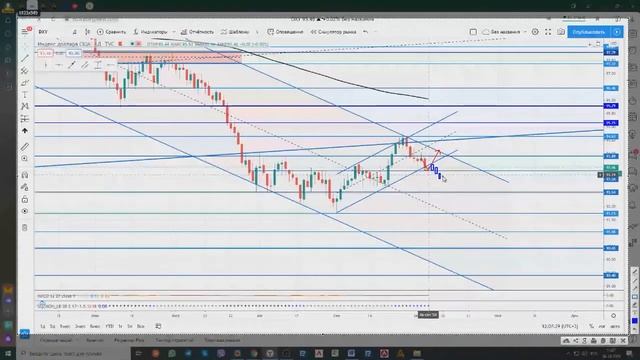The height and width of the screenshot is (360, 640).
Task: Toggle logarithmic scale 'лог'
Action: coord(602,326)
